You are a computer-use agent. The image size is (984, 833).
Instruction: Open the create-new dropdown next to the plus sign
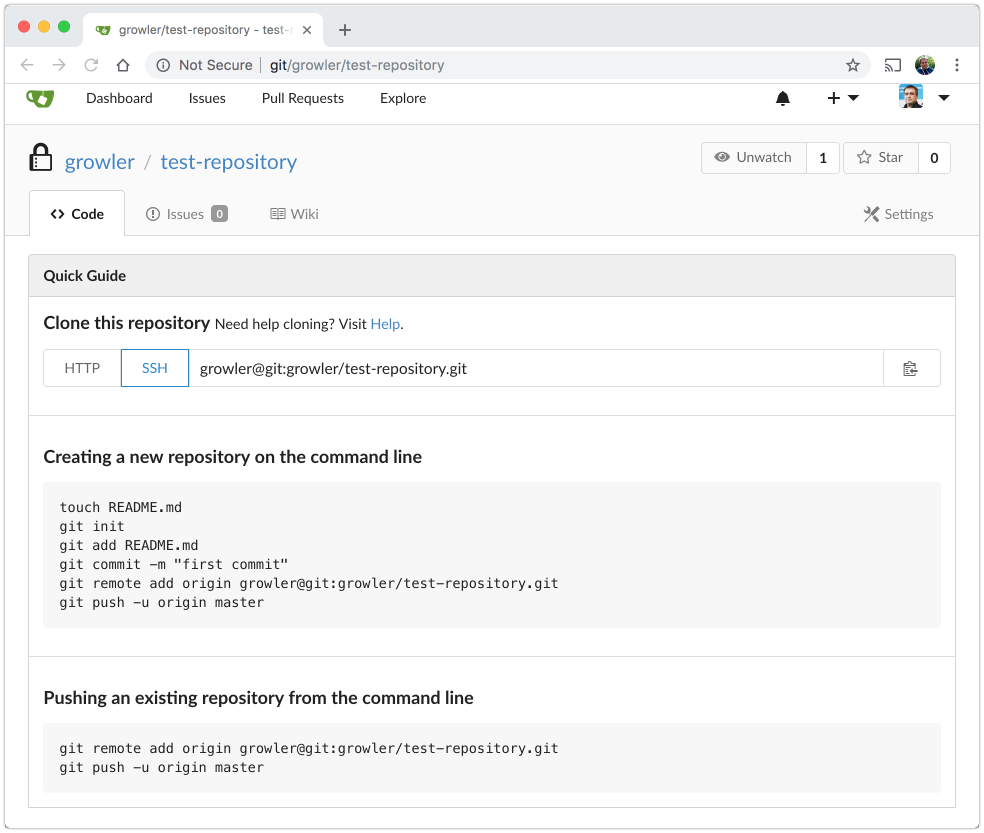pyautogui.click(x=843, y=98)
